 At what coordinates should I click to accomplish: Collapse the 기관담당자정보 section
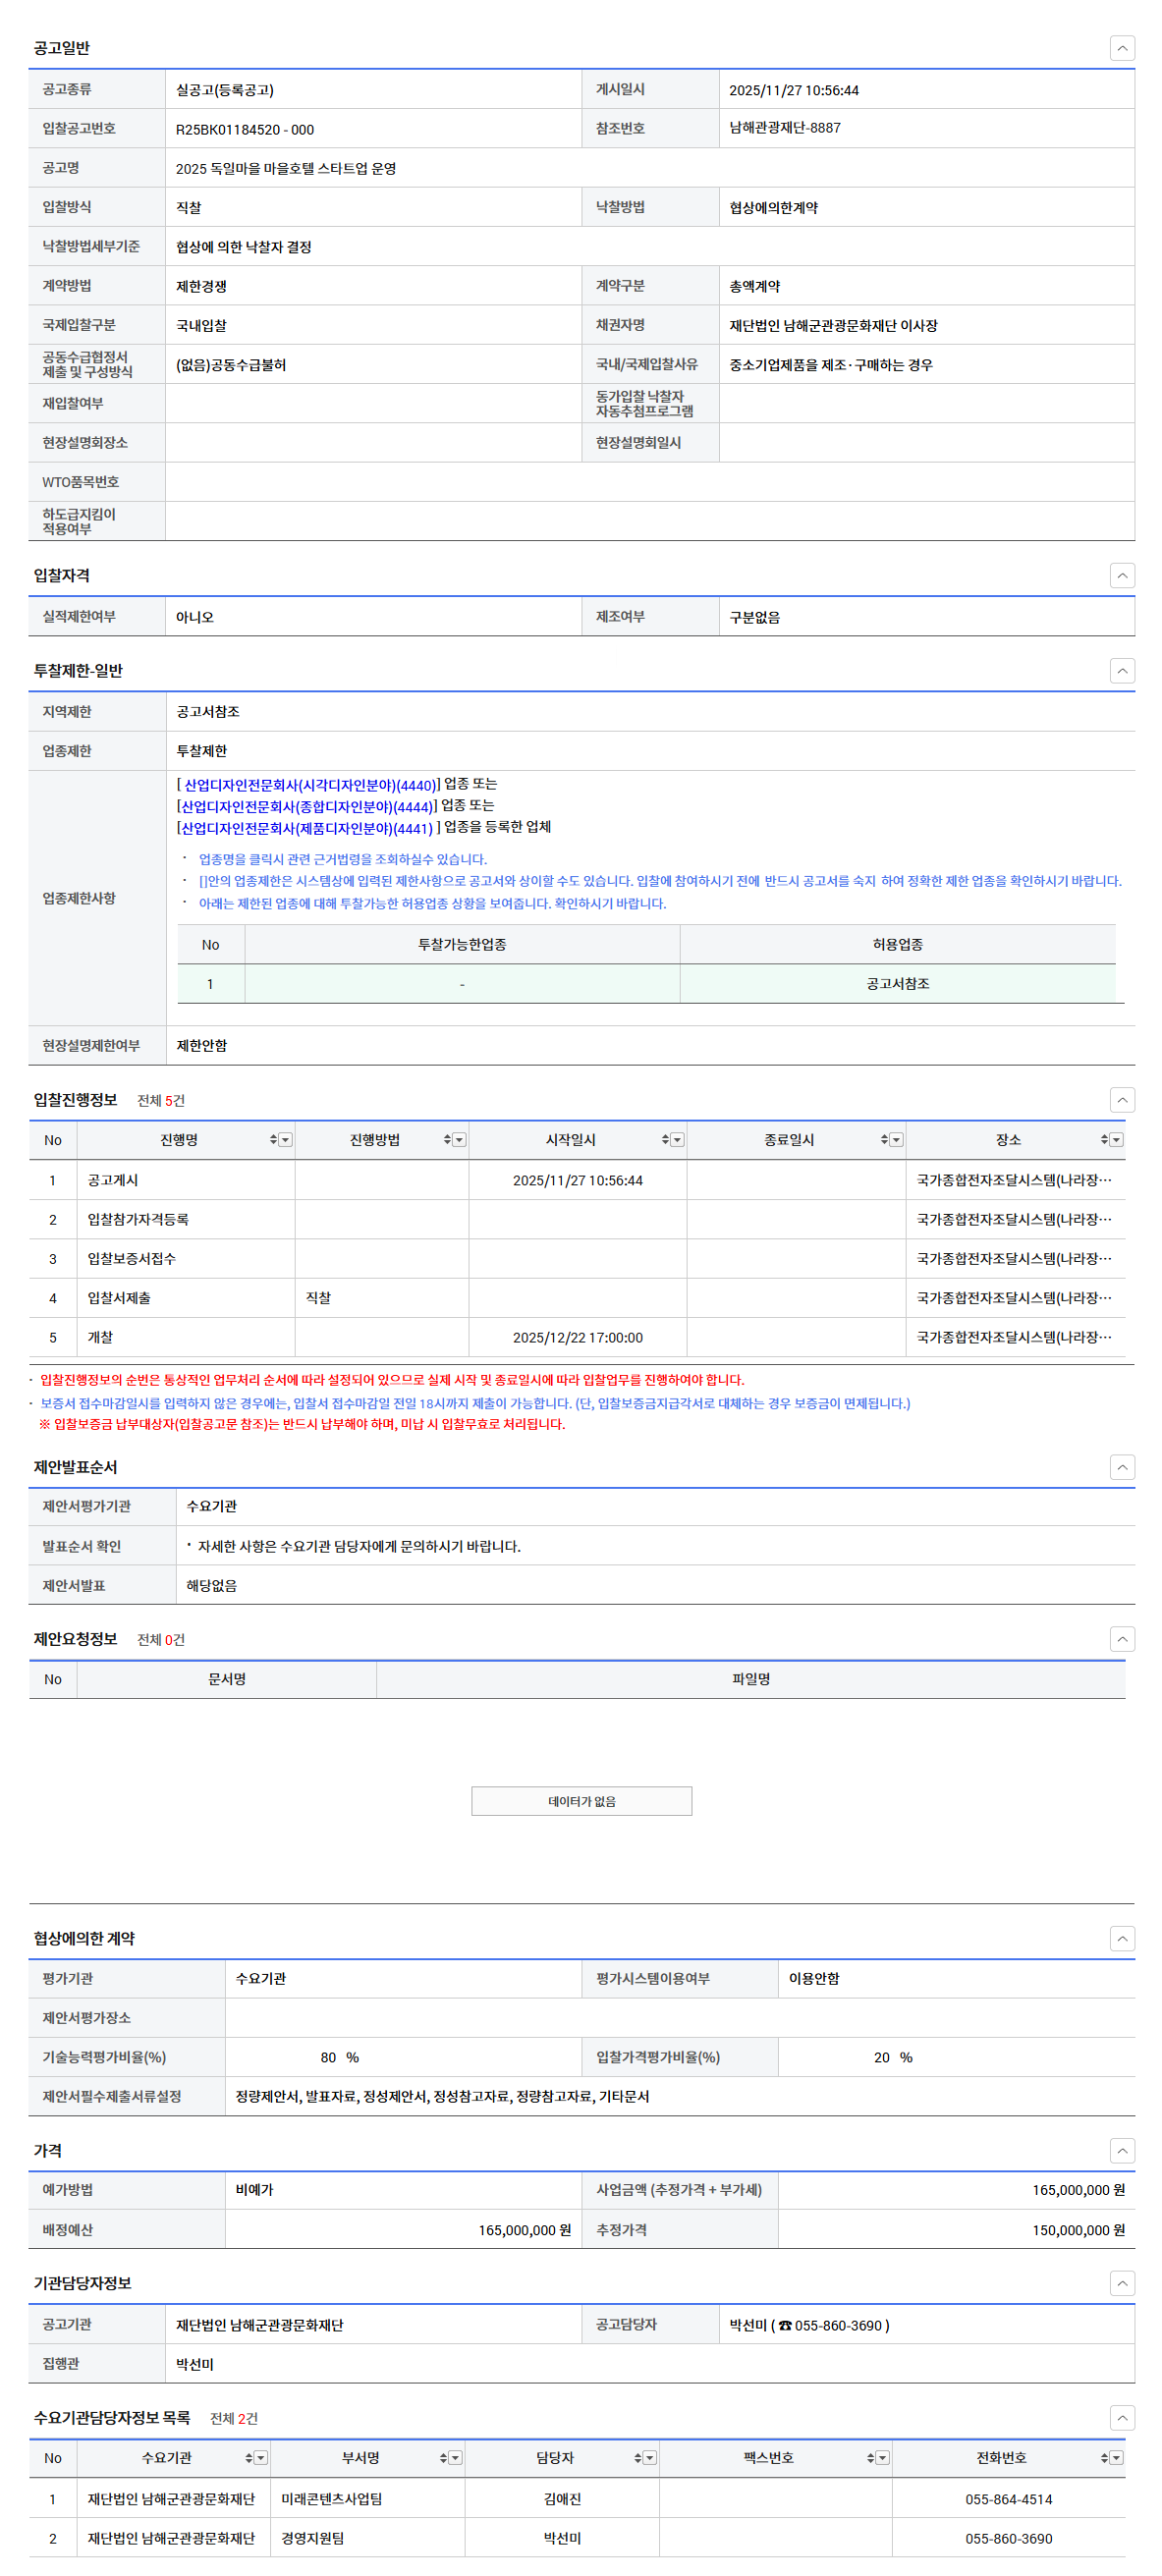1122,2283
